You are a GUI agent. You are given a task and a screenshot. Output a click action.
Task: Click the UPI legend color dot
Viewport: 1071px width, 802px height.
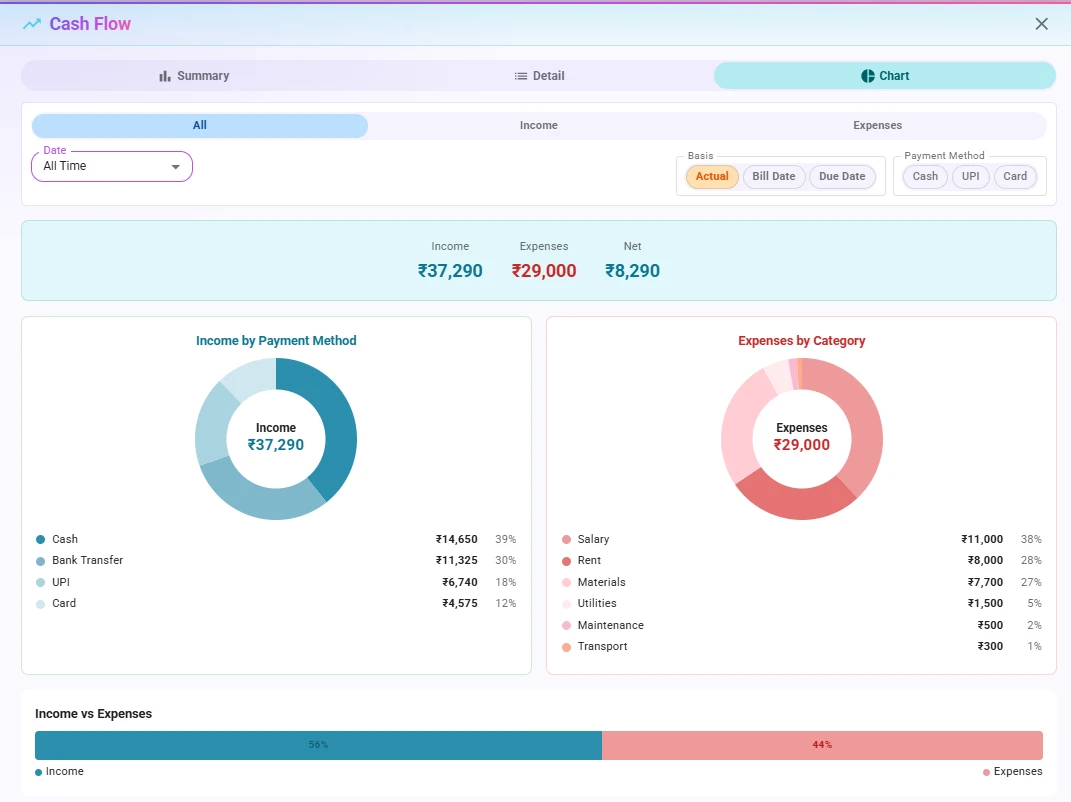[x=40, y=583]
